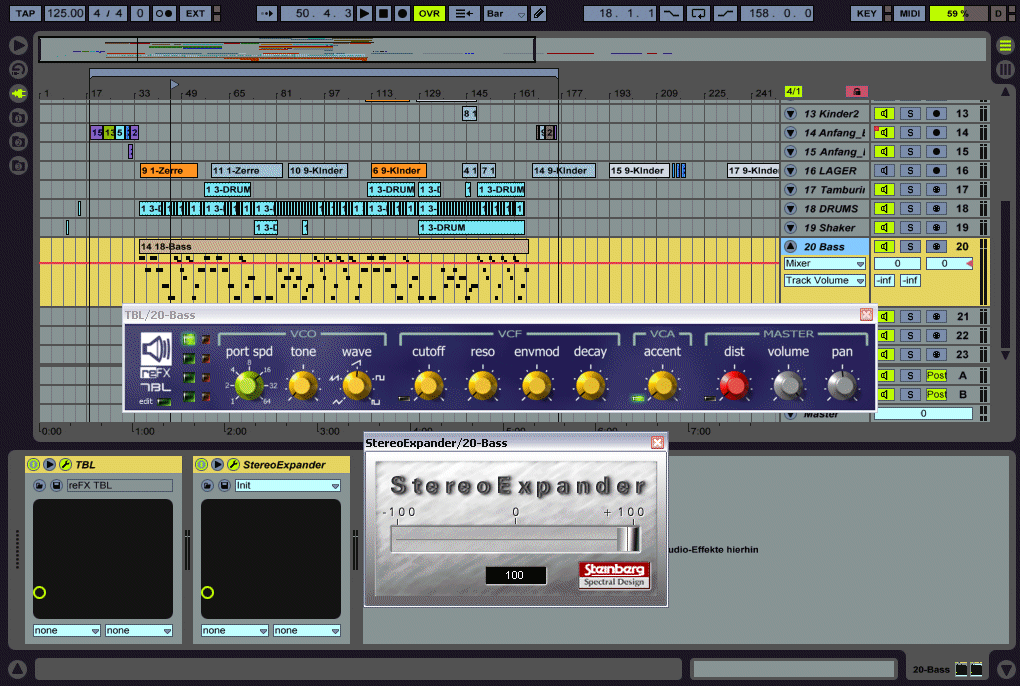Toggle the TBL device activator
The image size is (1020, 686).
(x=33, y=464)
